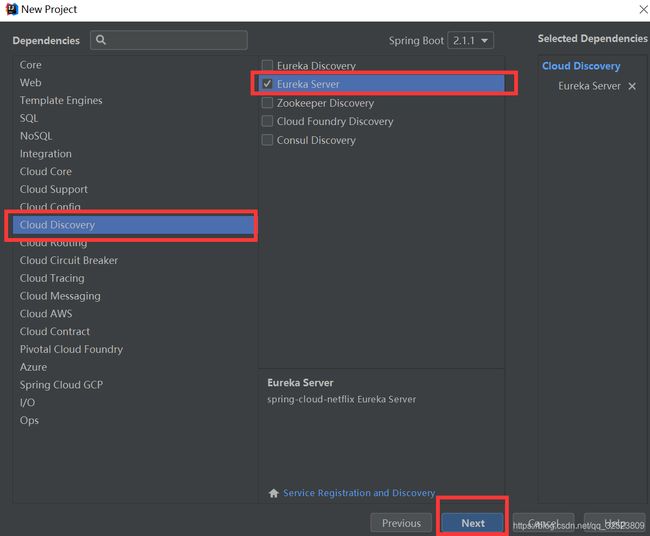The image size is (650, 536).
Task: Click the Next button
Action: tap(473, 523)
